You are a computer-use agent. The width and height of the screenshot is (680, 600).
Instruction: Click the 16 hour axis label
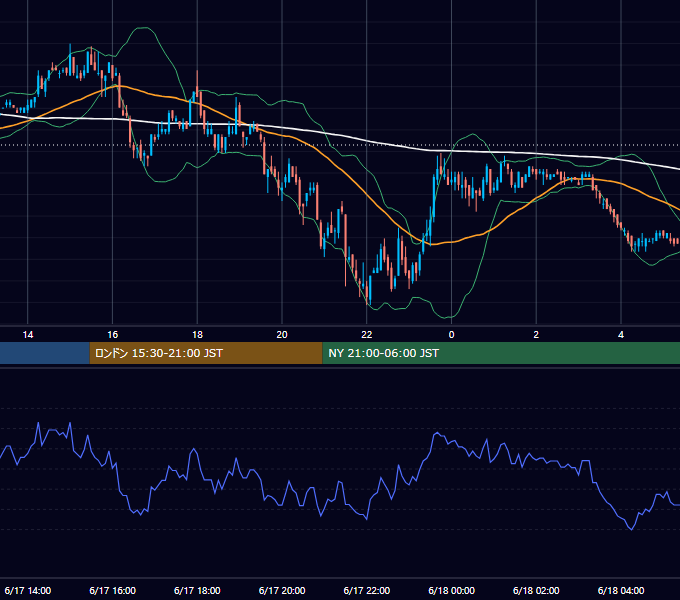(112, 335)
